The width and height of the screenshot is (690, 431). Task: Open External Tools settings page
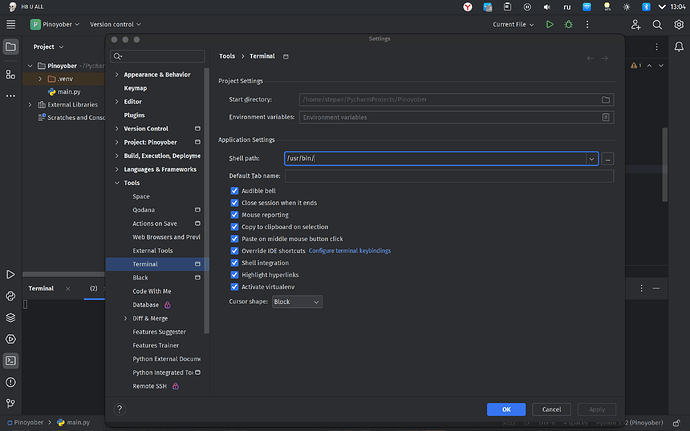click(x=153, y=250)
